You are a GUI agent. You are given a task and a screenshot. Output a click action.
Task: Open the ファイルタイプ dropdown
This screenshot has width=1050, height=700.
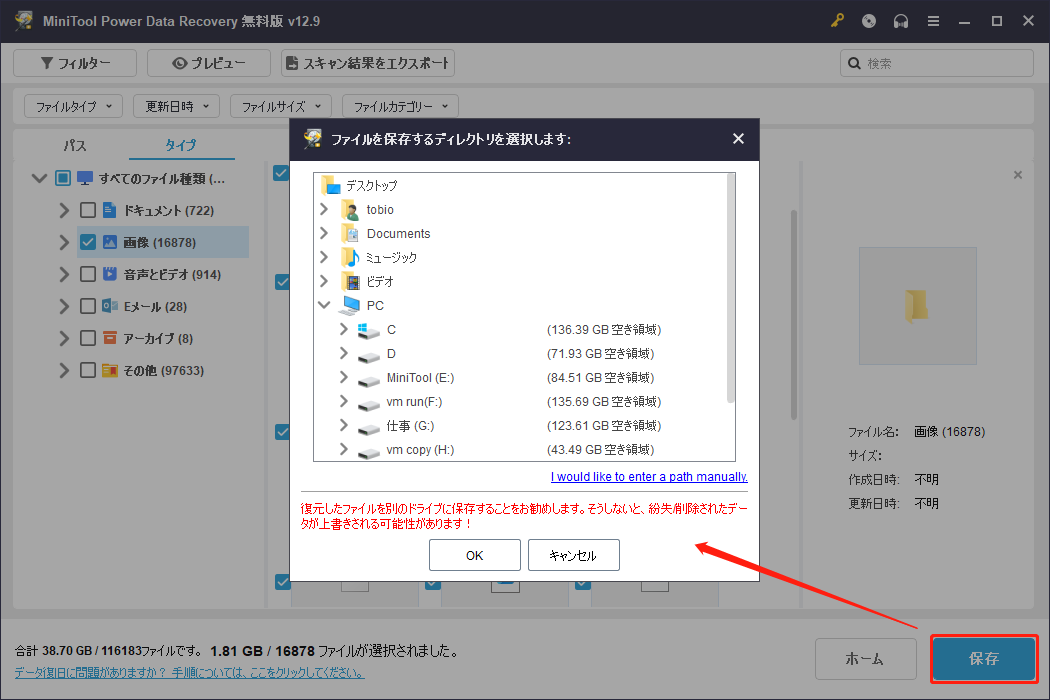(74, 106)
